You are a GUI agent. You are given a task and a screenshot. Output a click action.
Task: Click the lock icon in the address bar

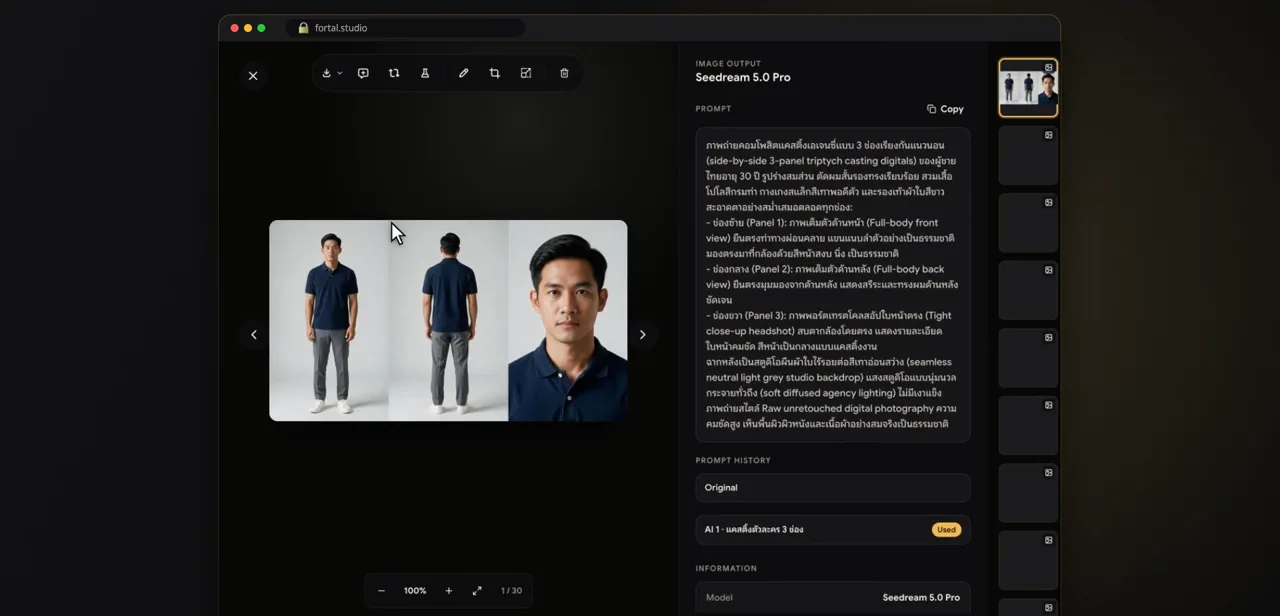(x=303, y=28)
